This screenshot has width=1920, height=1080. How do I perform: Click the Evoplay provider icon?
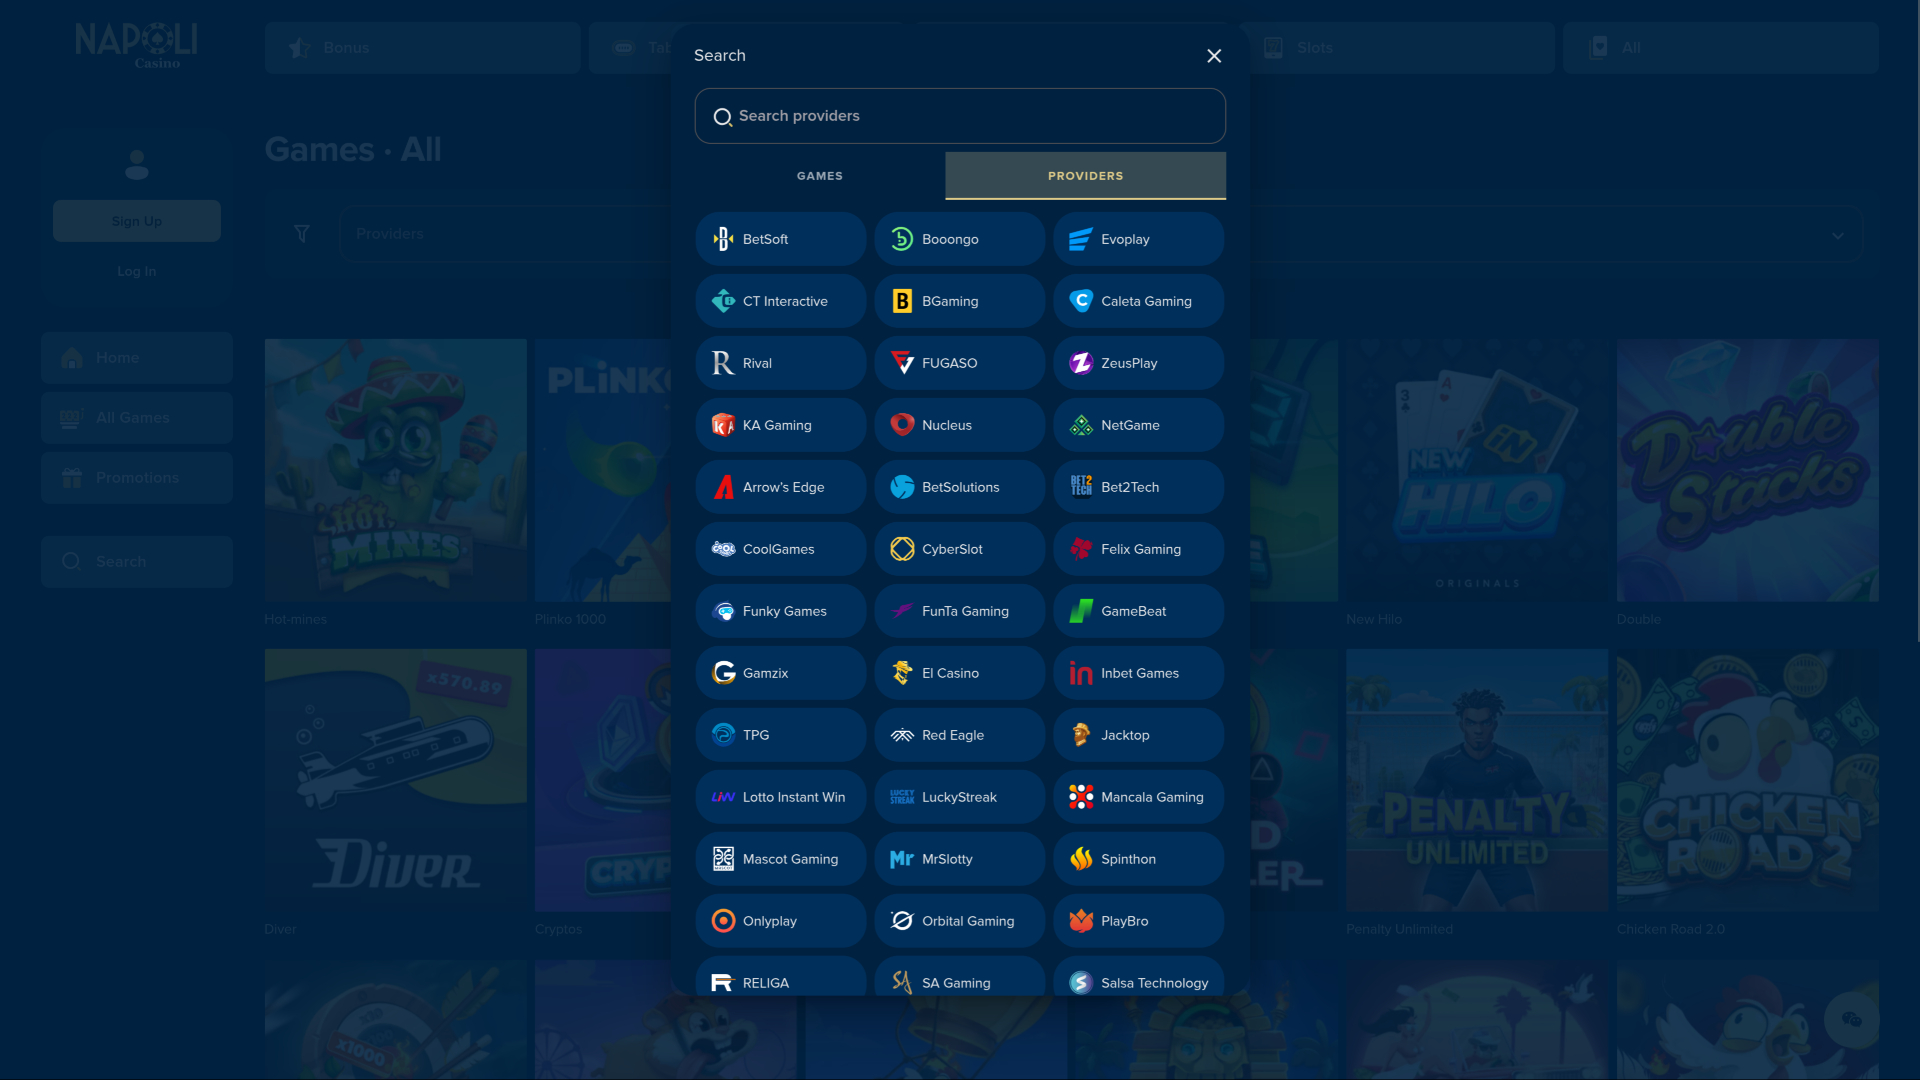click(x=1081, y=239)
